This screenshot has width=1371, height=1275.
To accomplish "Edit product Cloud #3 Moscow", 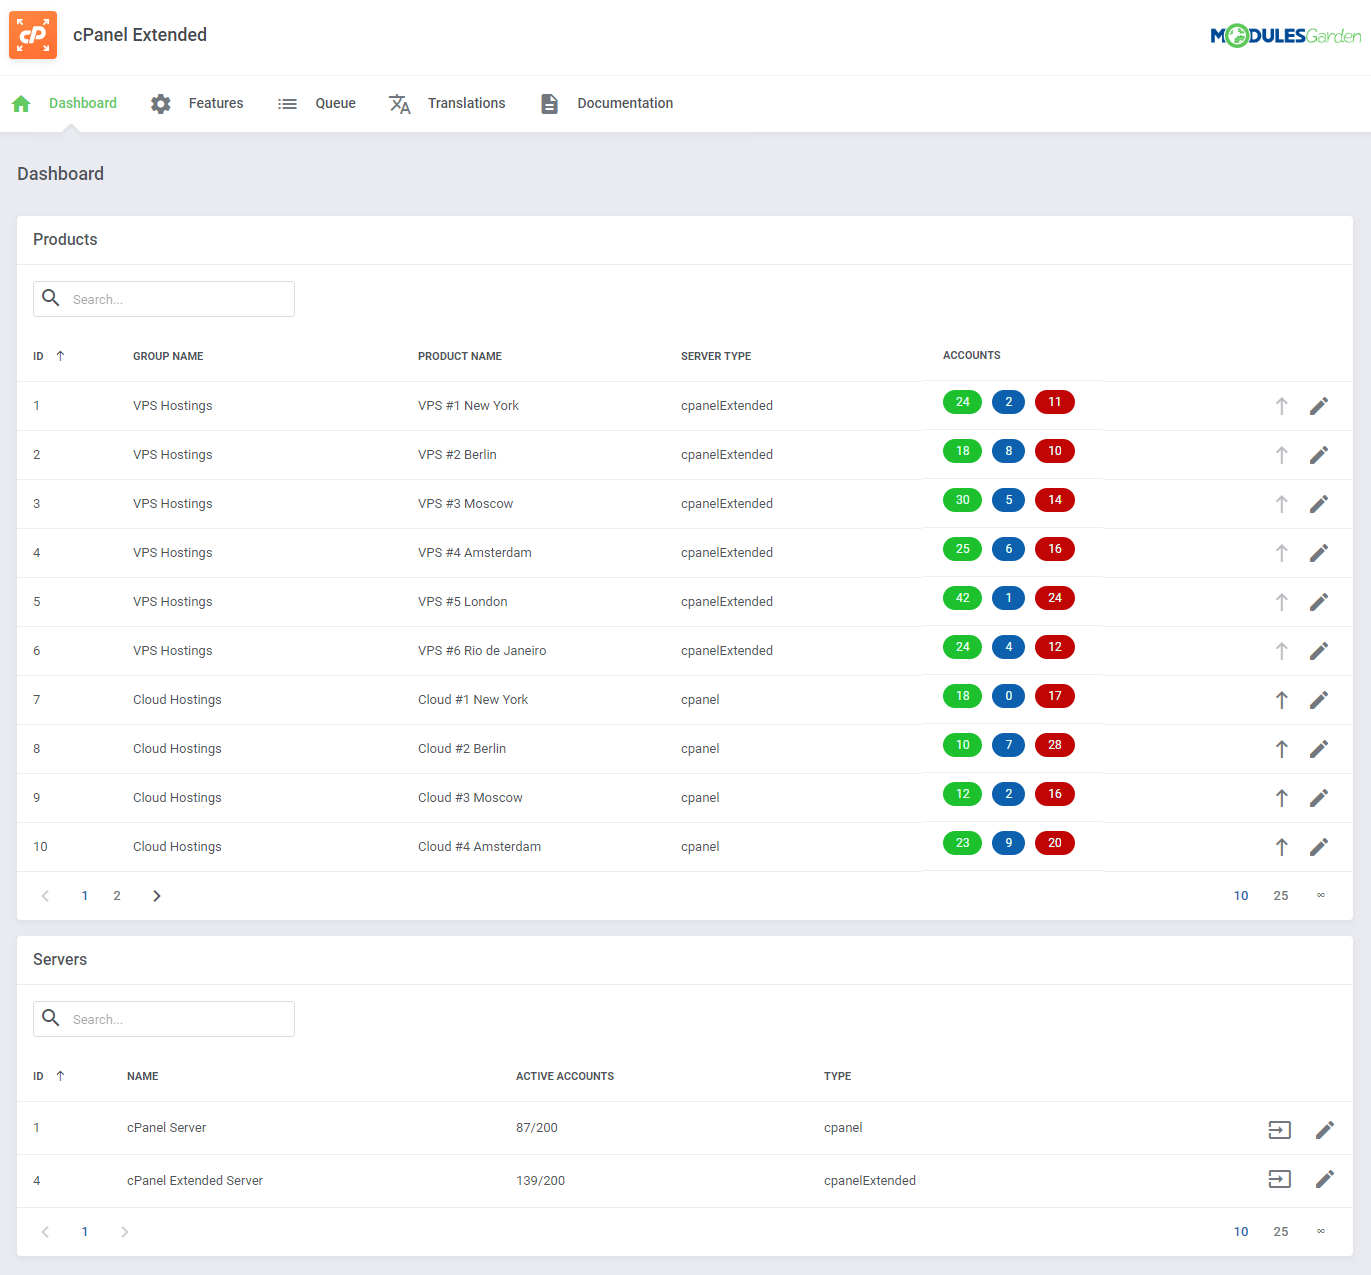I will point(1319,798).
